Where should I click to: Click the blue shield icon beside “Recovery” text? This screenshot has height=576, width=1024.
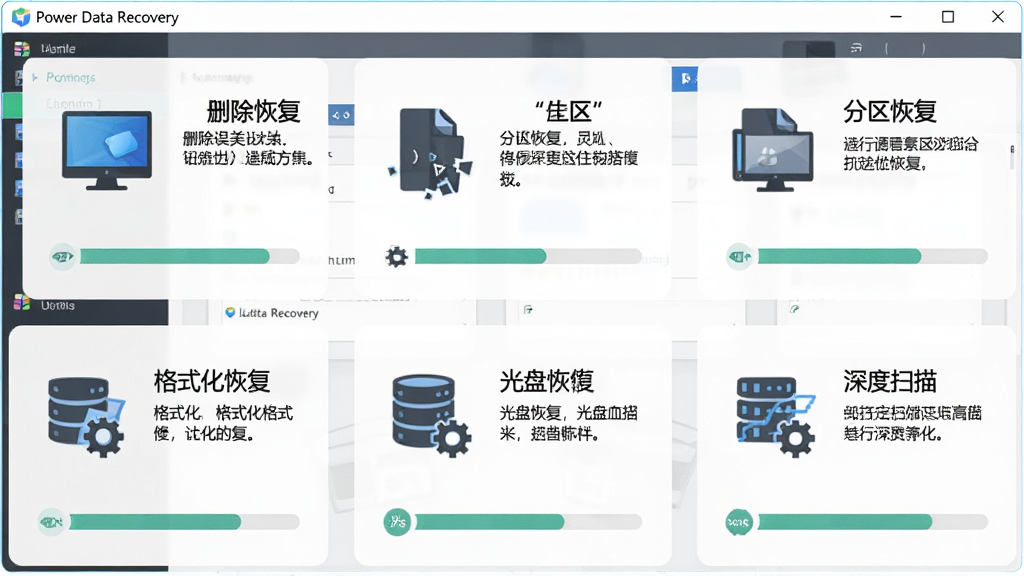click(x=230, y=313)
